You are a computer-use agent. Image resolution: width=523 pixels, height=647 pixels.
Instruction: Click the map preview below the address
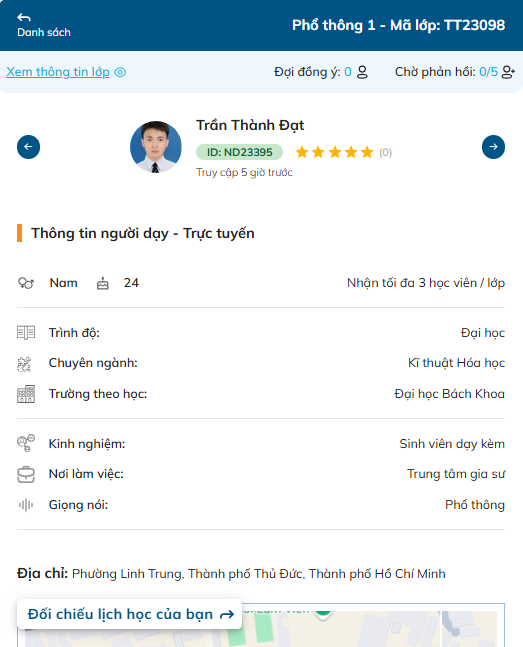[x=261, y=627]
